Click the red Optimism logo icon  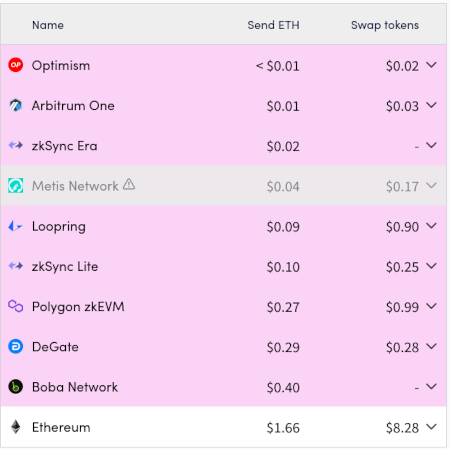tap(15, 65)
